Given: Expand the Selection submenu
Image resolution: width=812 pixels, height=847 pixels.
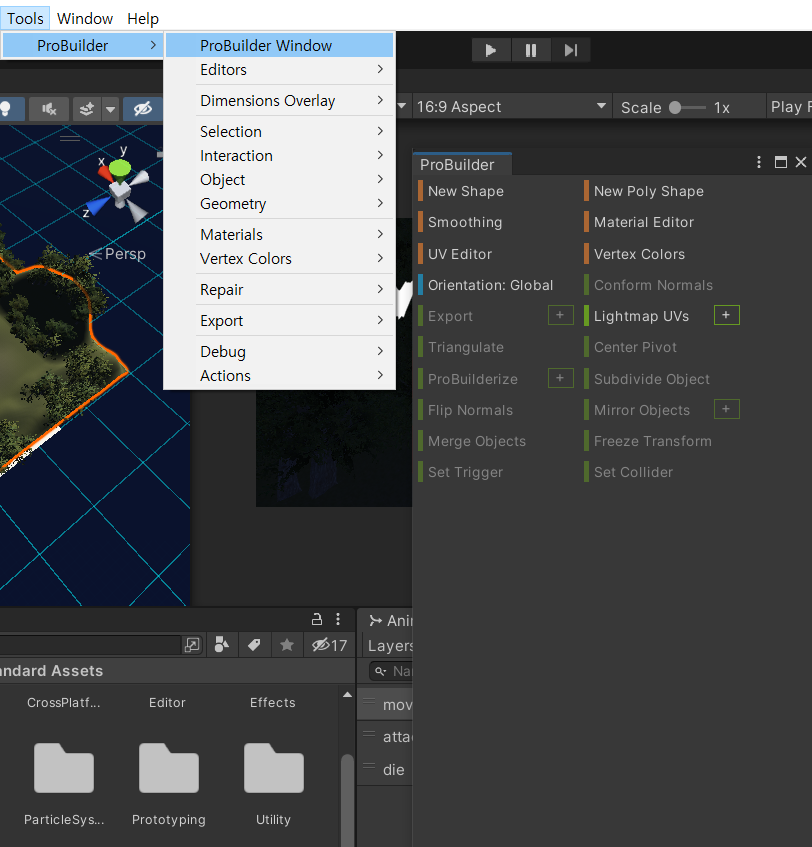Looking at the screenshot, I should coord(279,131).
